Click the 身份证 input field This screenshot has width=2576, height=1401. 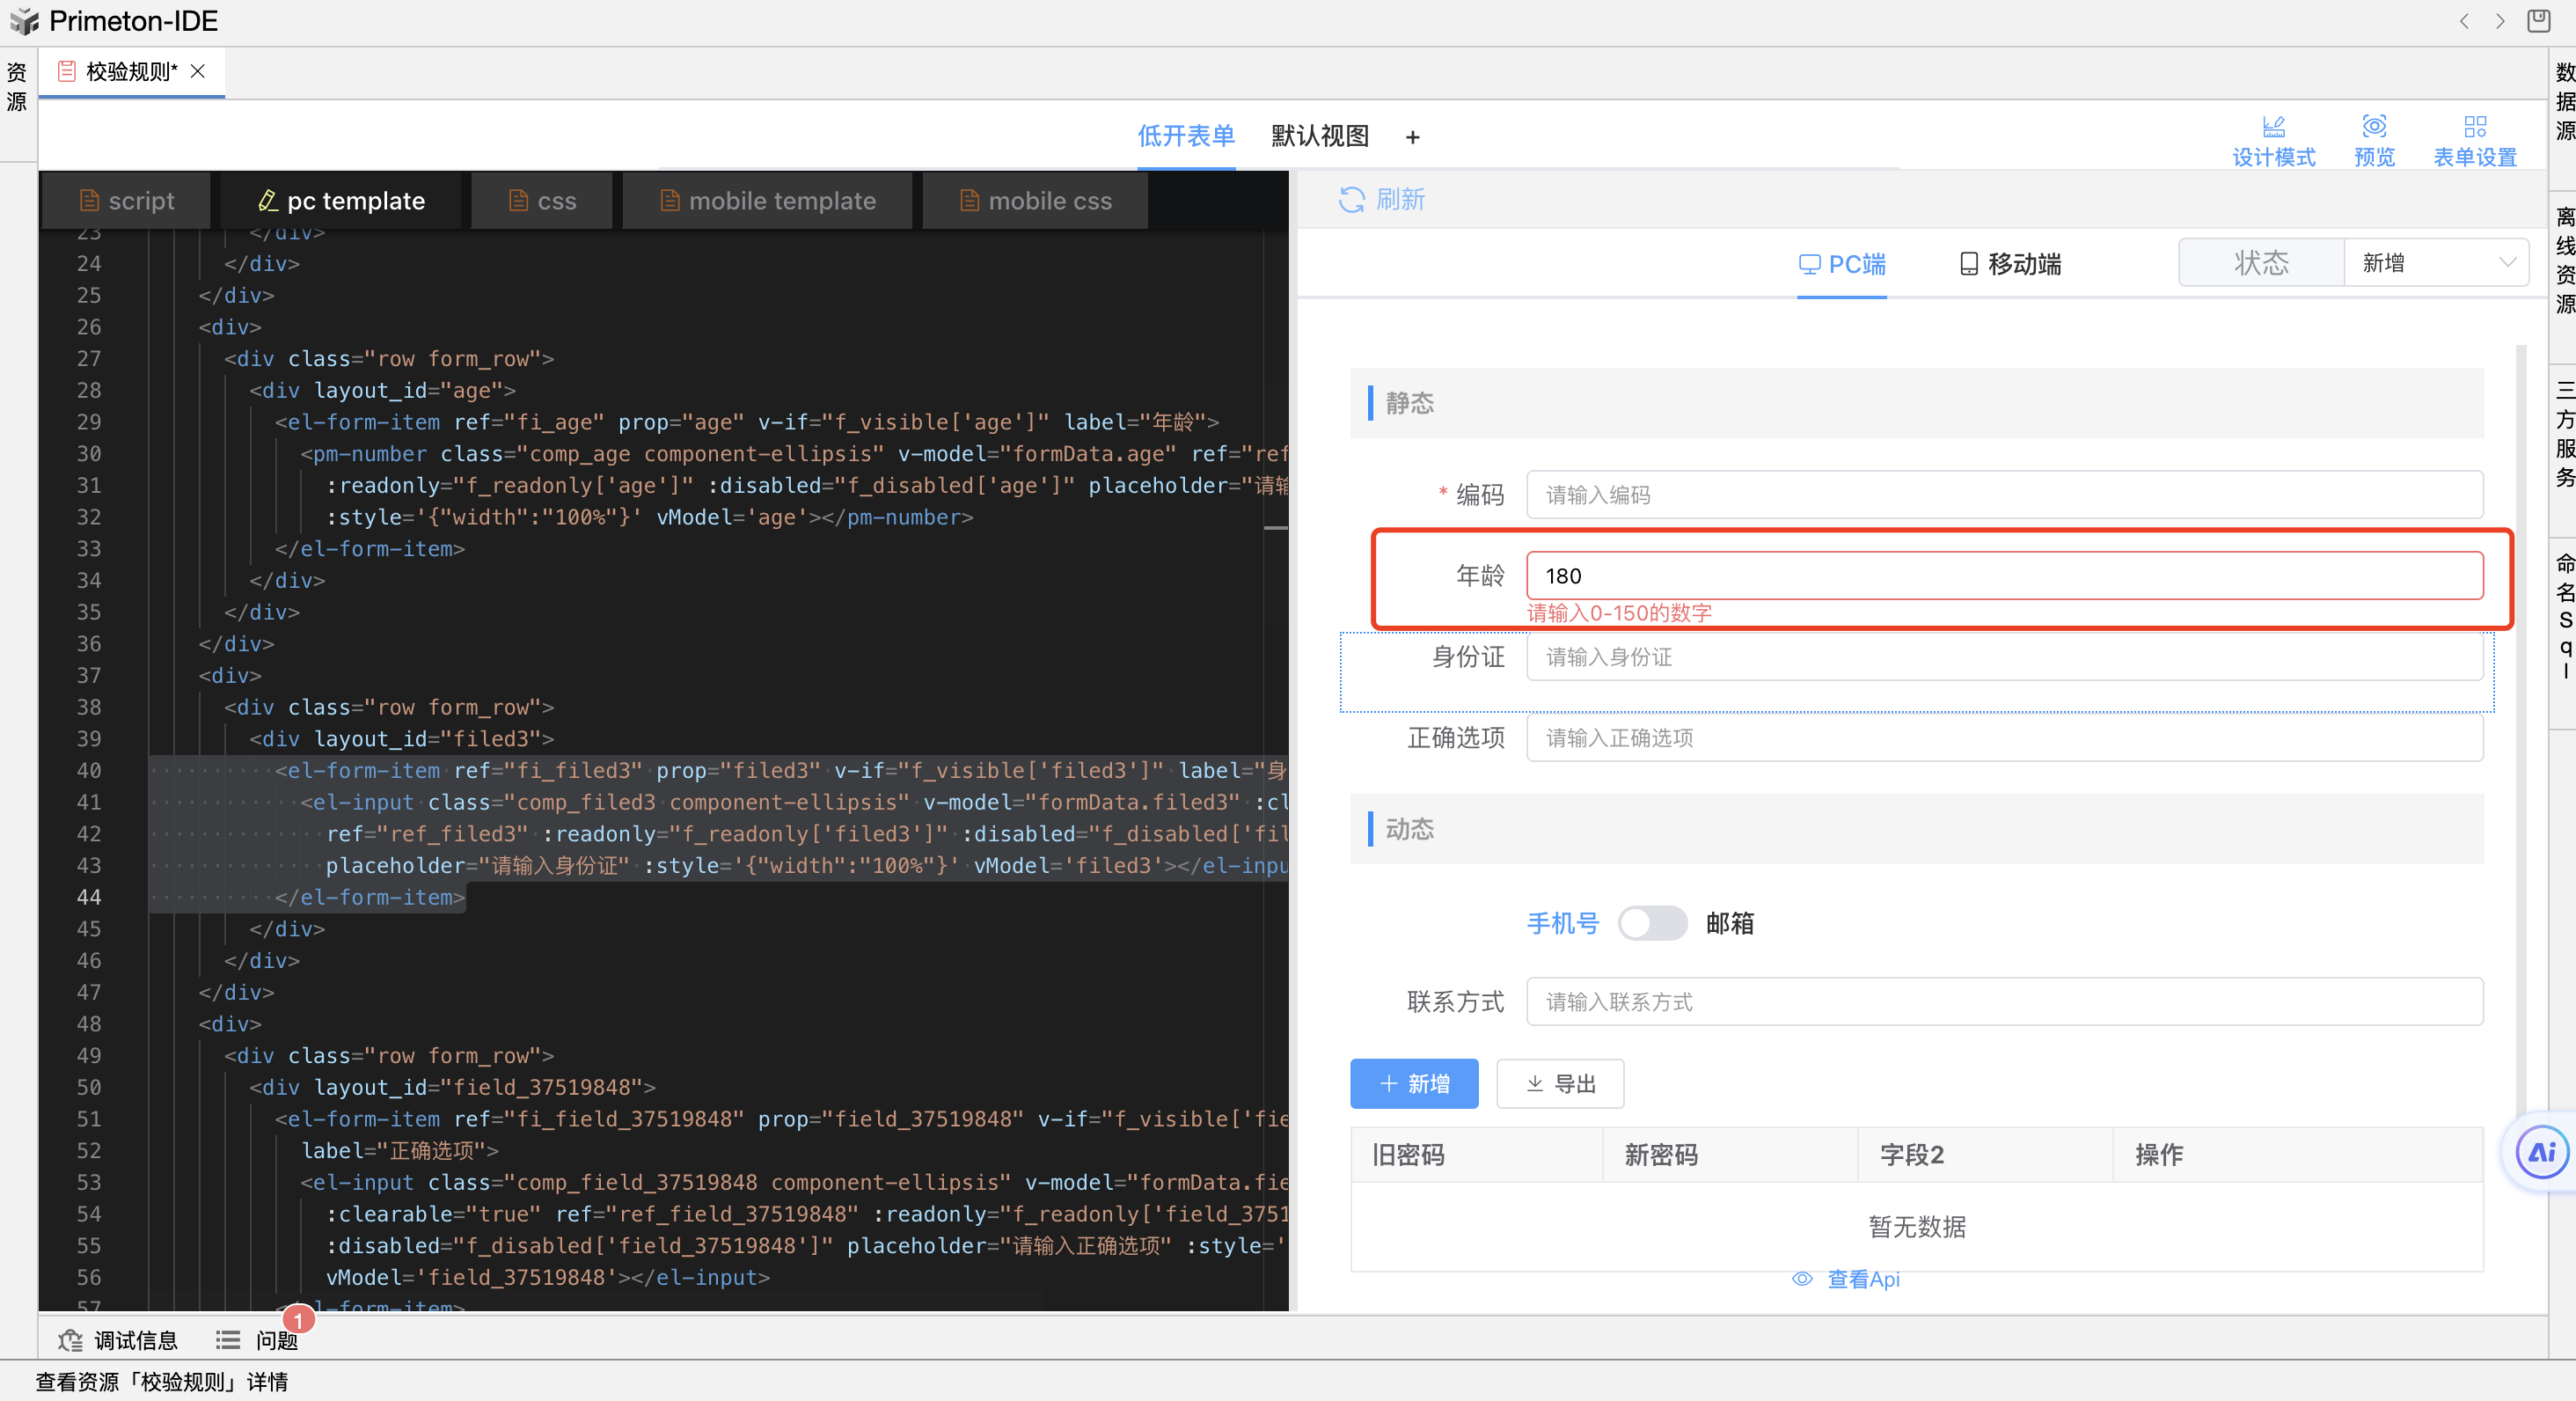coord(2003,657)
